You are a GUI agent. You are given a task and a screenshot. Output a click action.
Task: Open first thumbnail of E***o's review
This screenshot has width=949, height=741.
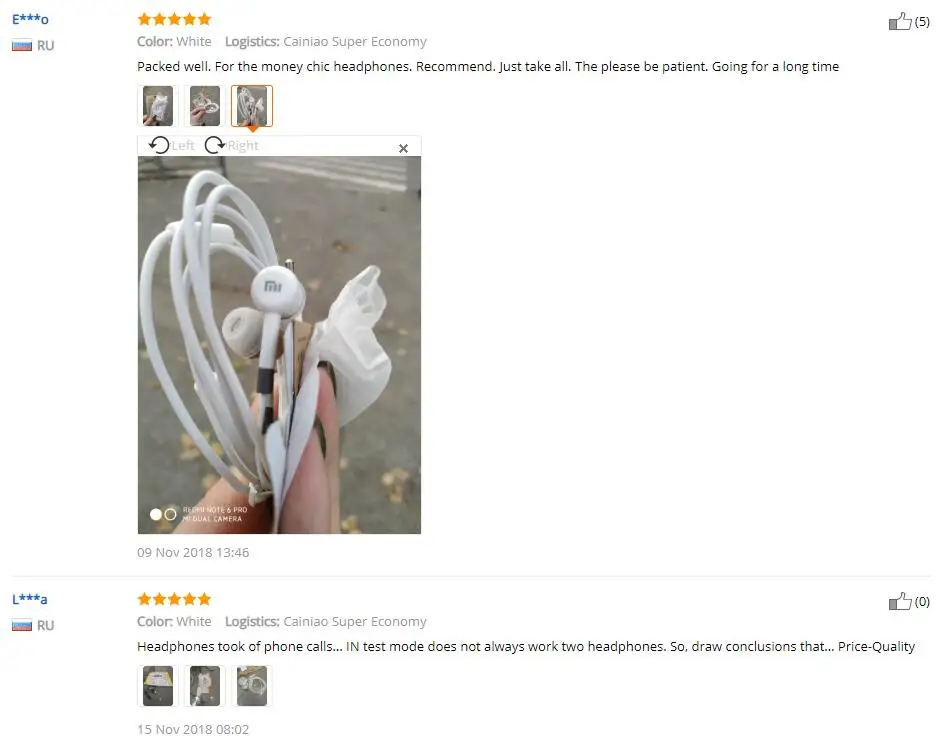click(x=158, y=106)
